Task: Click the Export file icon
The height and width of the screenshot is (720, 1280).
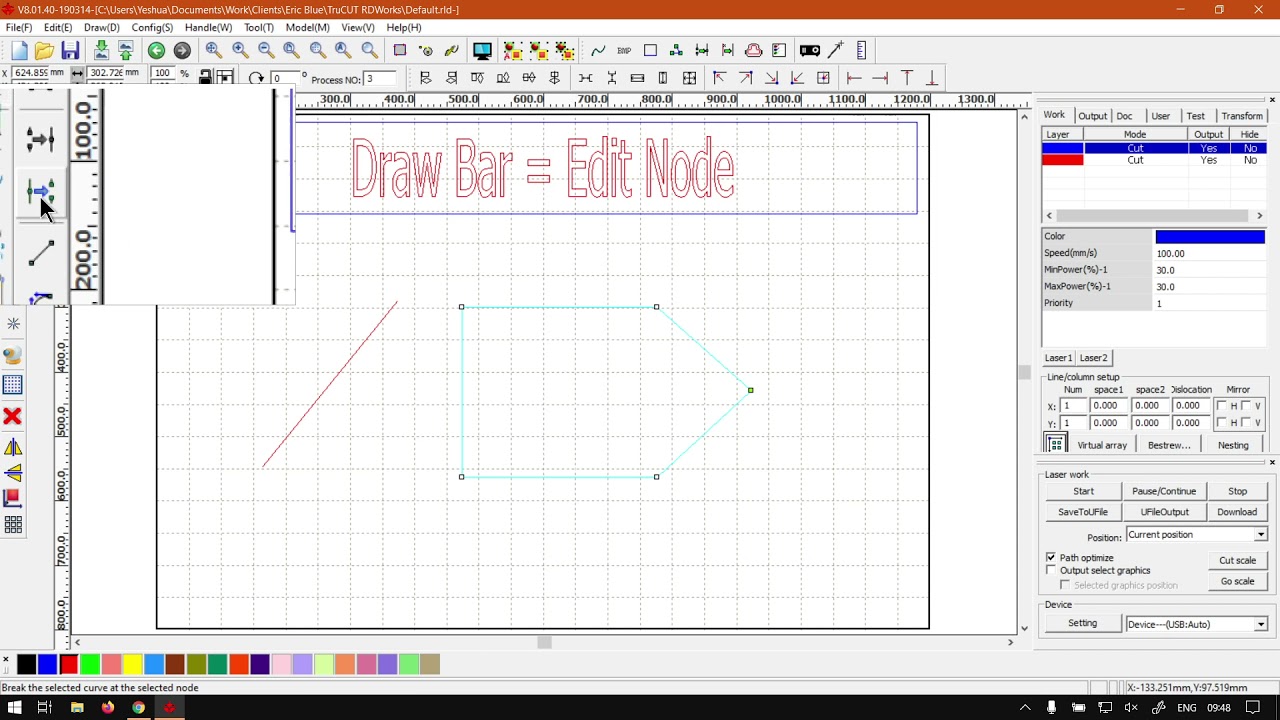Action: click(126, 51)
